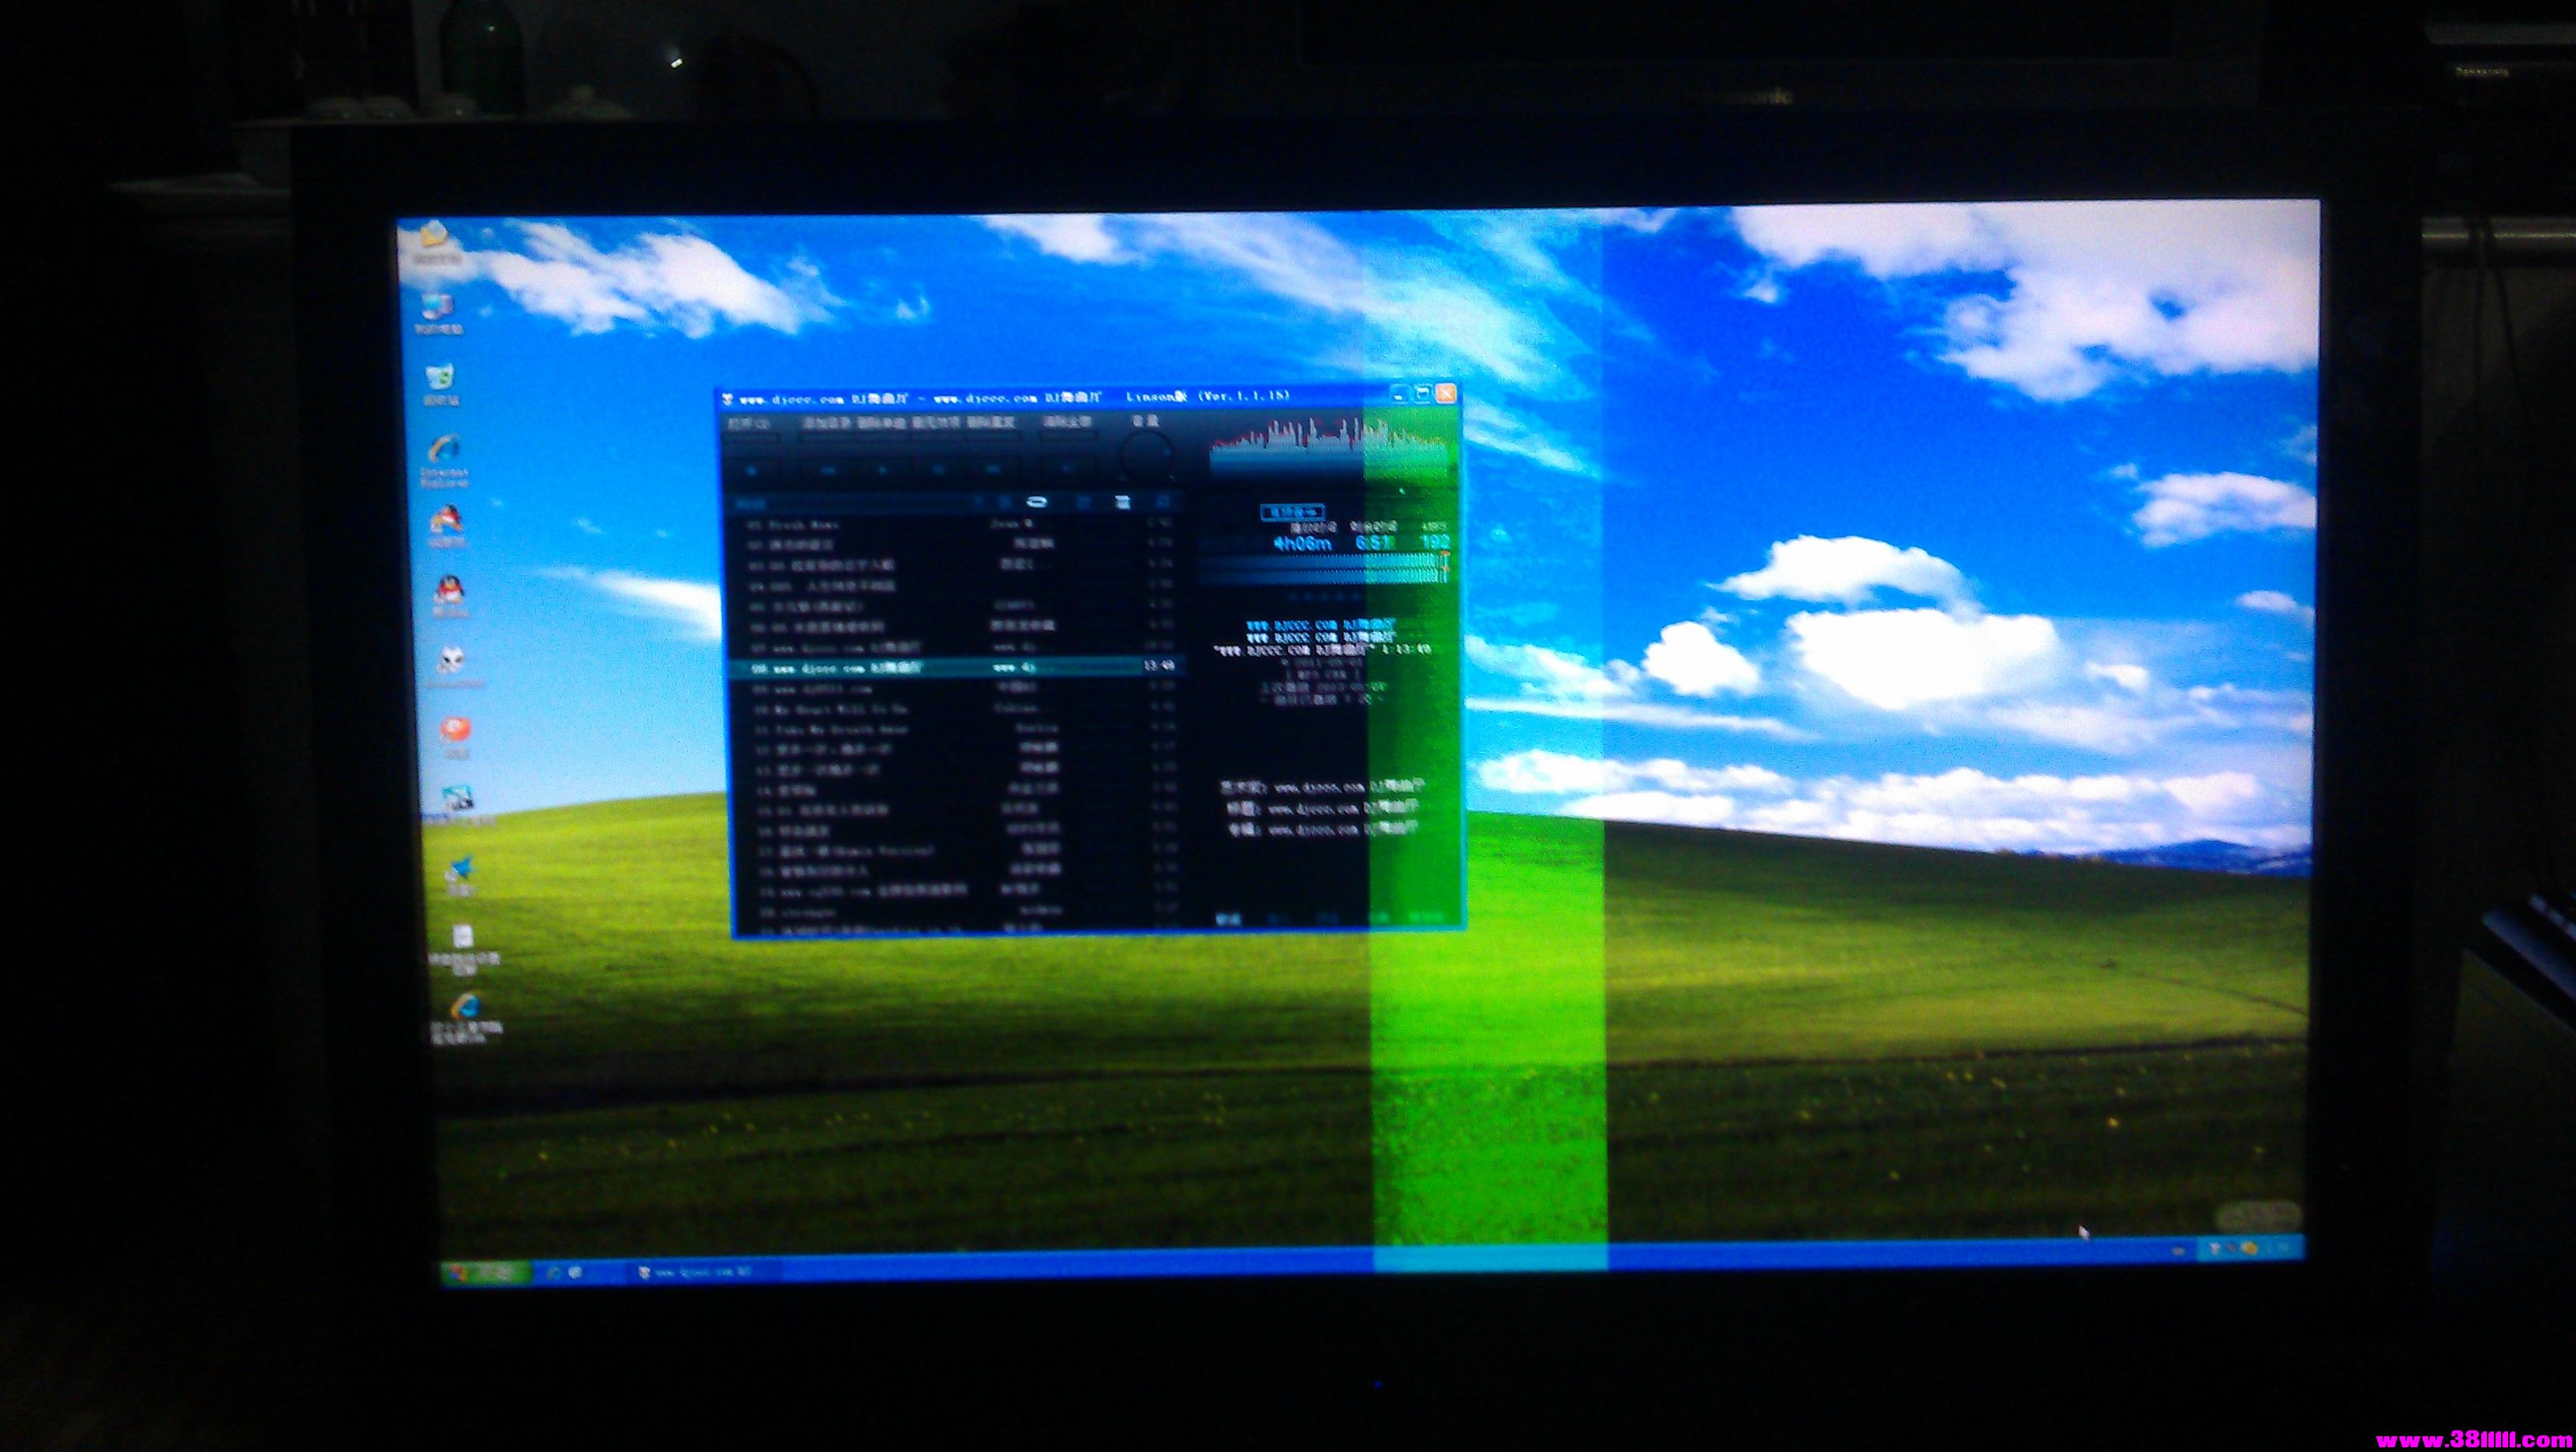Viewport: 2576px width, 1452px height.
Task: Click the first quick launch icon on taskbar
Action: 553,1273
